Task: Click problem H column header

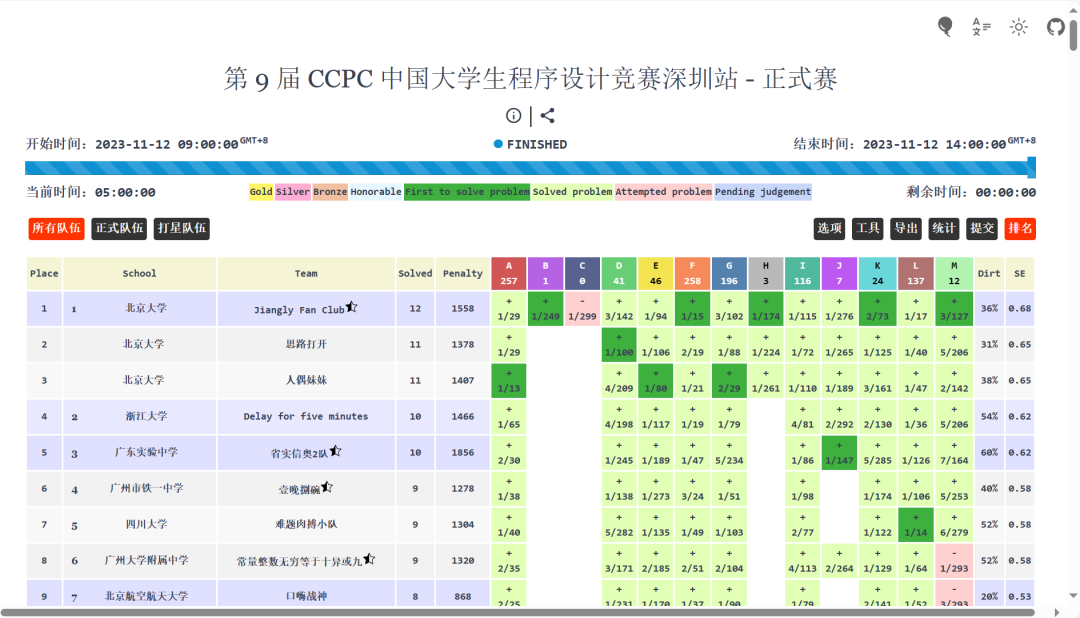Action: point(766,274)
